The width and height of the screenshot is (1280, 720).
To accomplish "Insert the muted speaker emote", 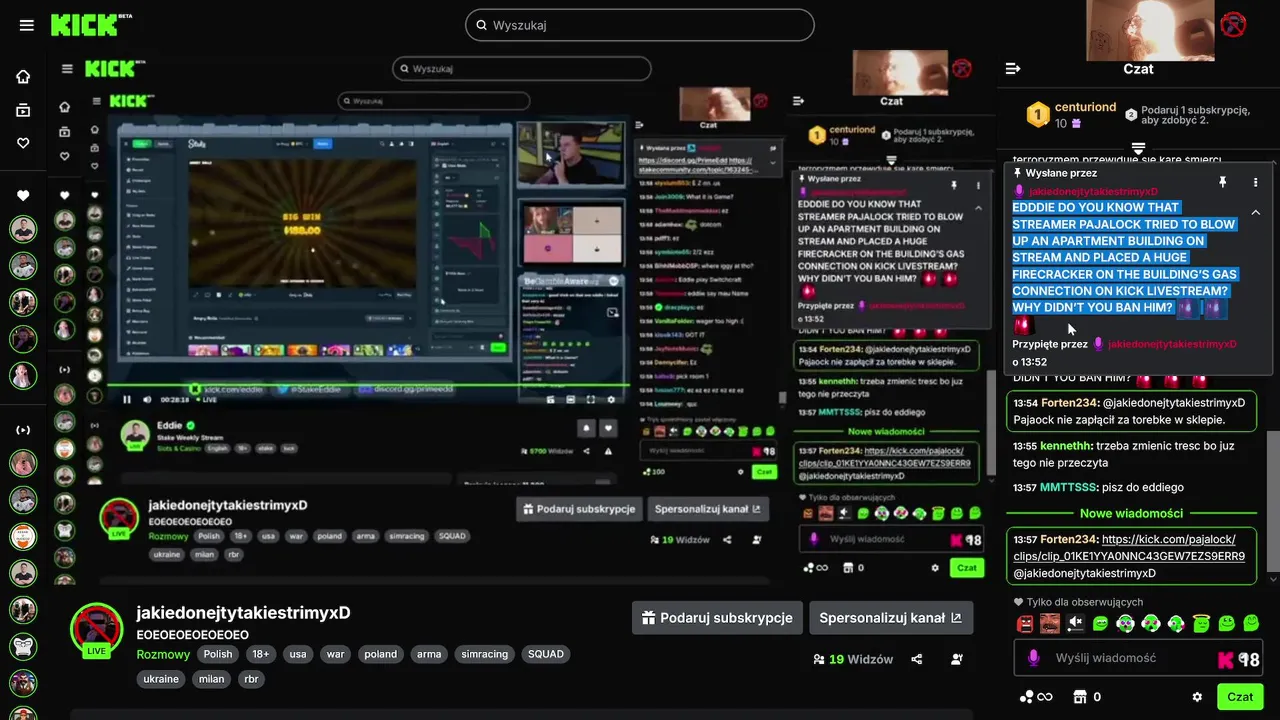I will pos(1075,624).
